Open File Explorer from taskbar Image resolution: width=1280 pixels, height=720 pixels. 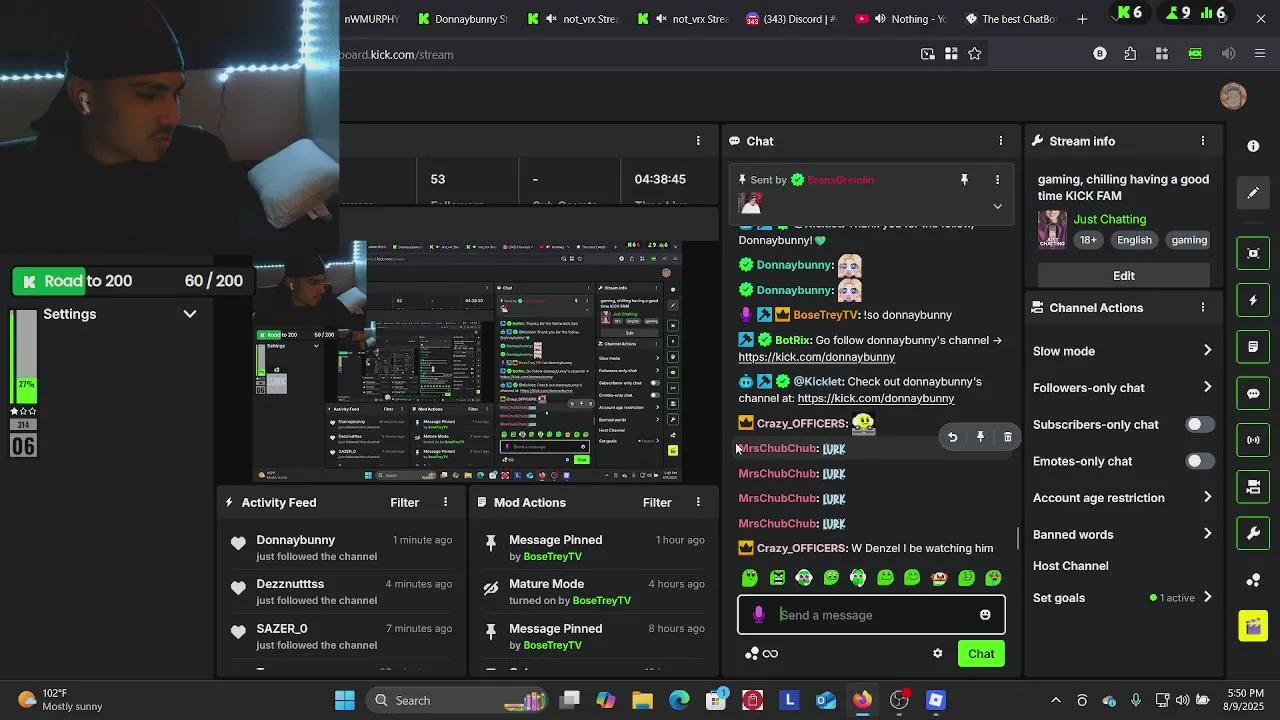[642, 700]
